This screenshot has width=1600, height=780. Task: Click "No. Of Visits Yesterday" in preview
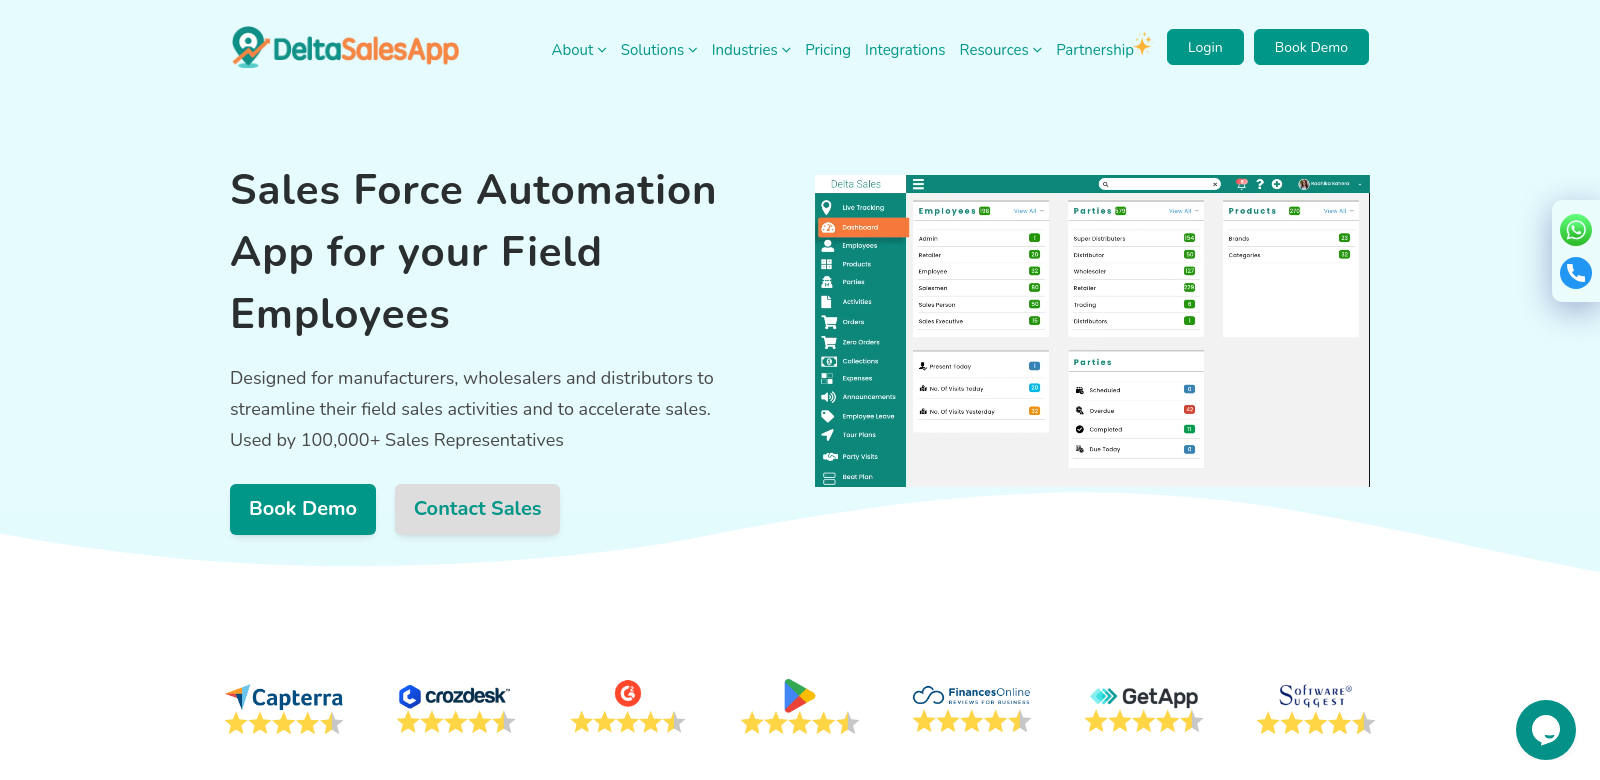[x=980, y=411]
